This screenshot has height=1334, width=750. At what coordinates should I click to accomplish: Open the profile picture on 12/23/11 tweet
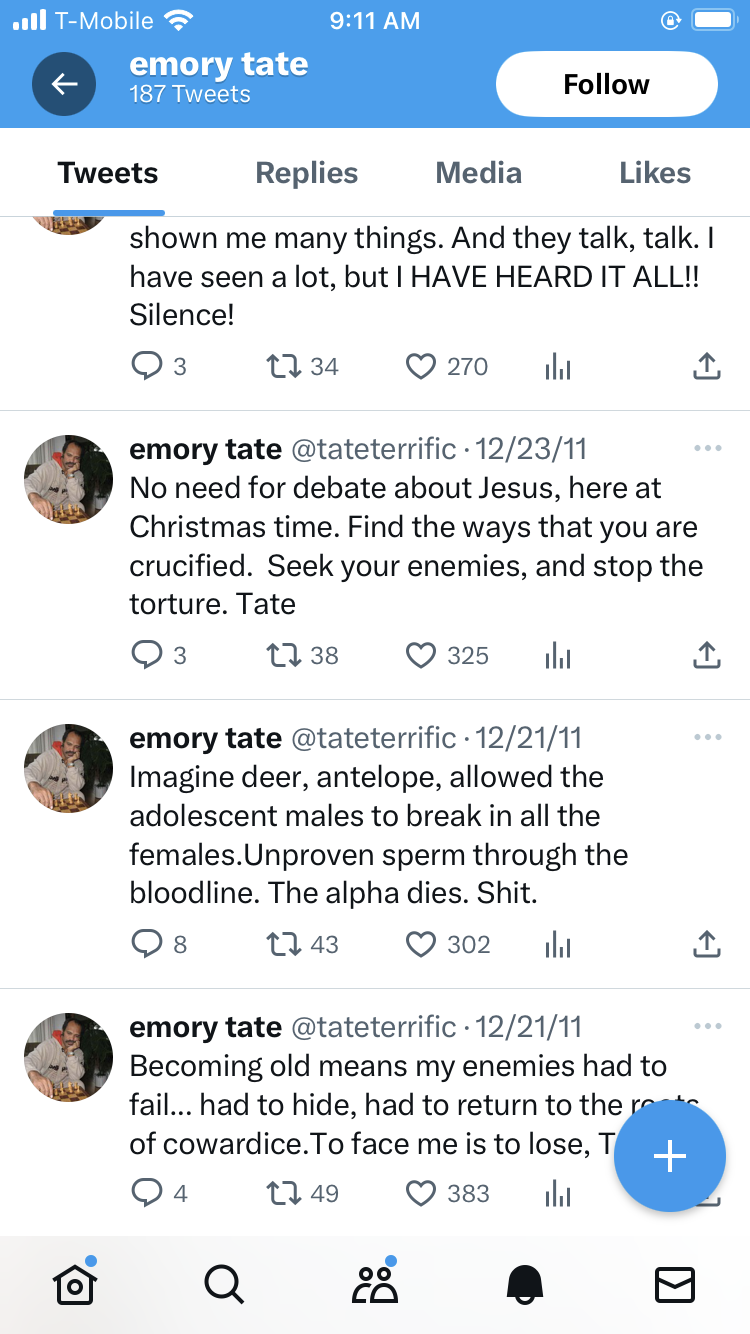click(68, 479)
